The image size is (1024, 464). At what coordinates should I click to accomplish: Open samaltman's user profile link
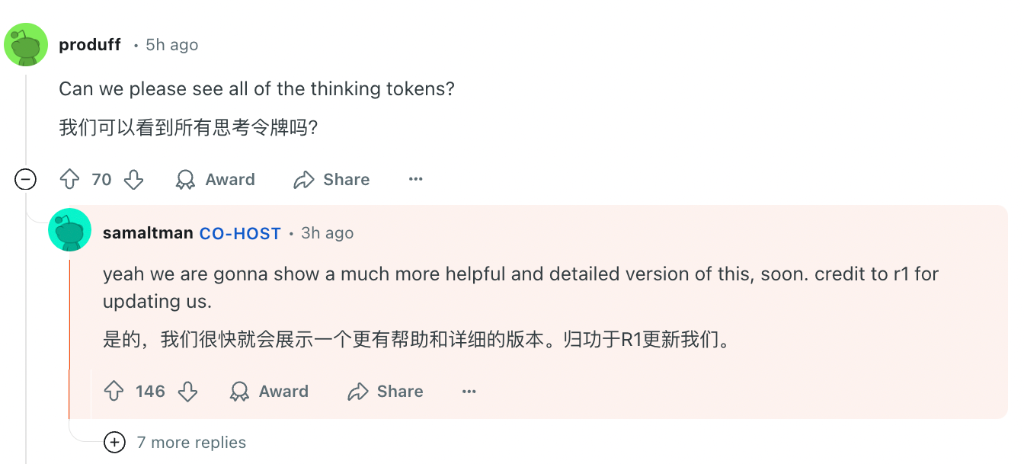click(147, 233)
